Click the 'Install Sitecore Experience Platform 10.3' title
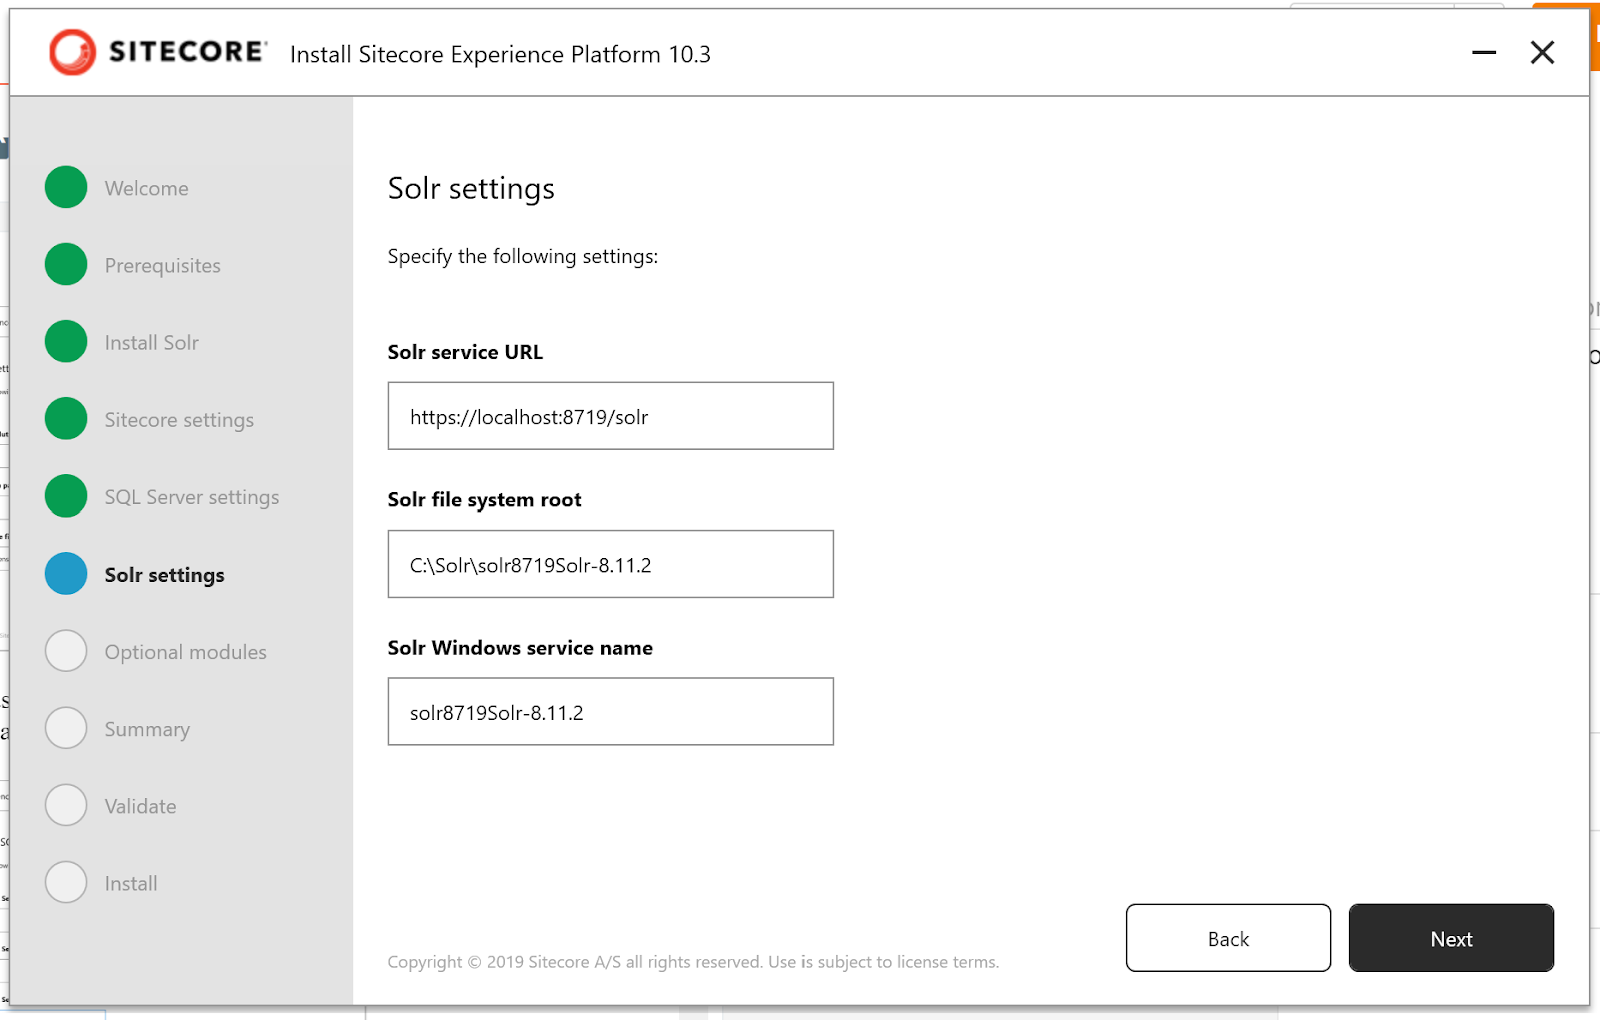1600x1020 pixels. pos(500,54)
